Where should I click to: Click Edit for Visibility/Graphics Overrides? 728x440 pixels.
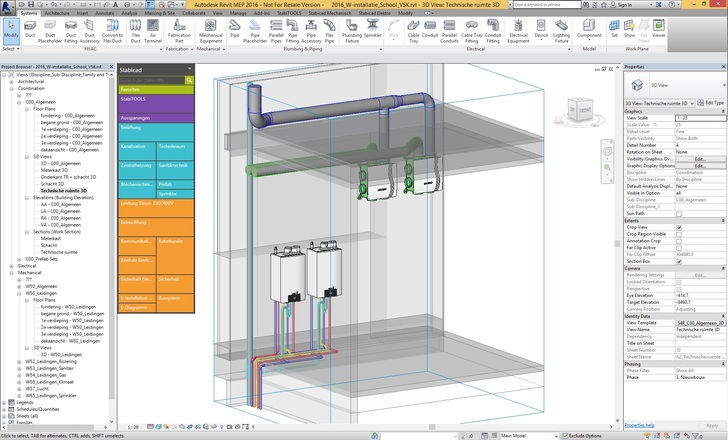pos(699,159)
